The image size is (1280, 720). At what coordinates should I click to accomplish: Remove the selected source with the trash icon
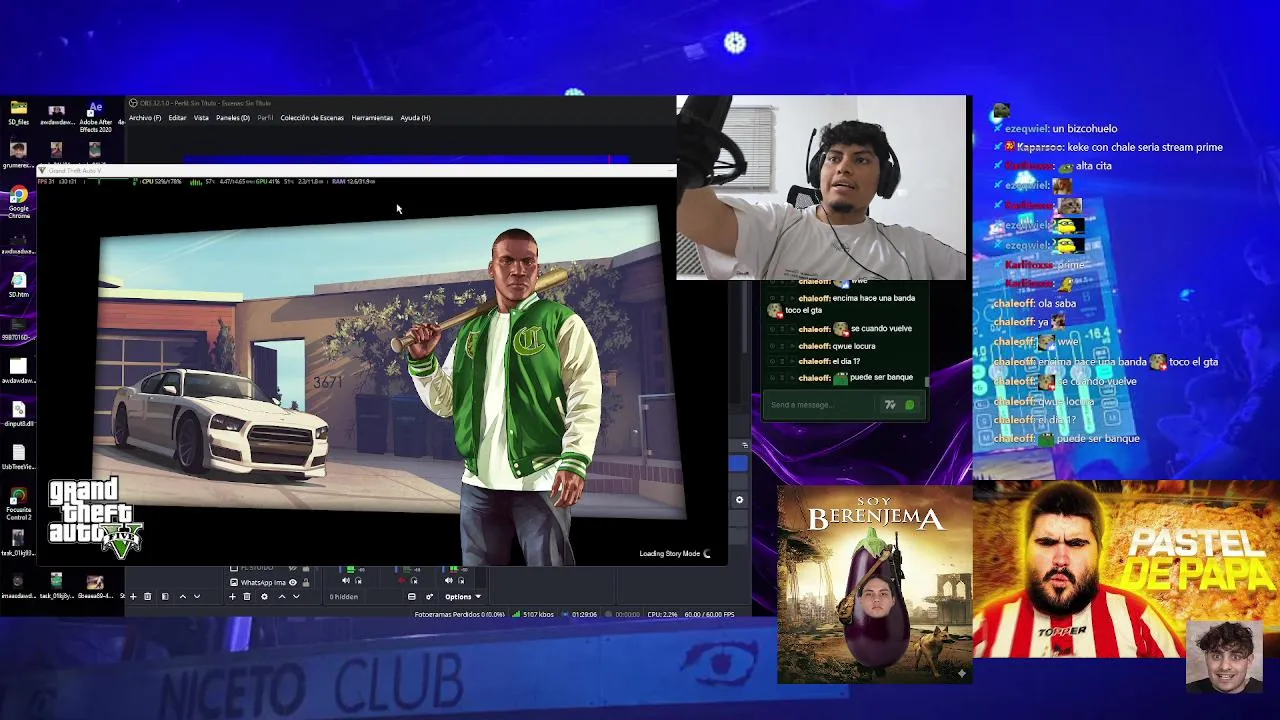[247, 596]
